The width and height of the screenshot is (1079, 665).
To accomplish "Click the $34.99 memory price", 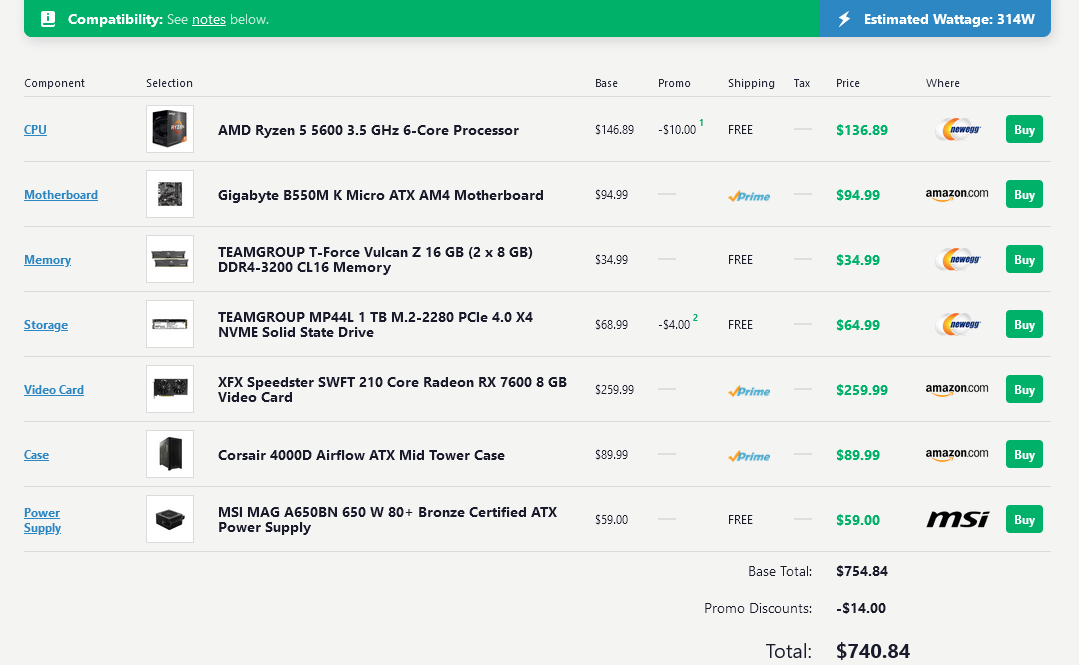I will (857, 260).
